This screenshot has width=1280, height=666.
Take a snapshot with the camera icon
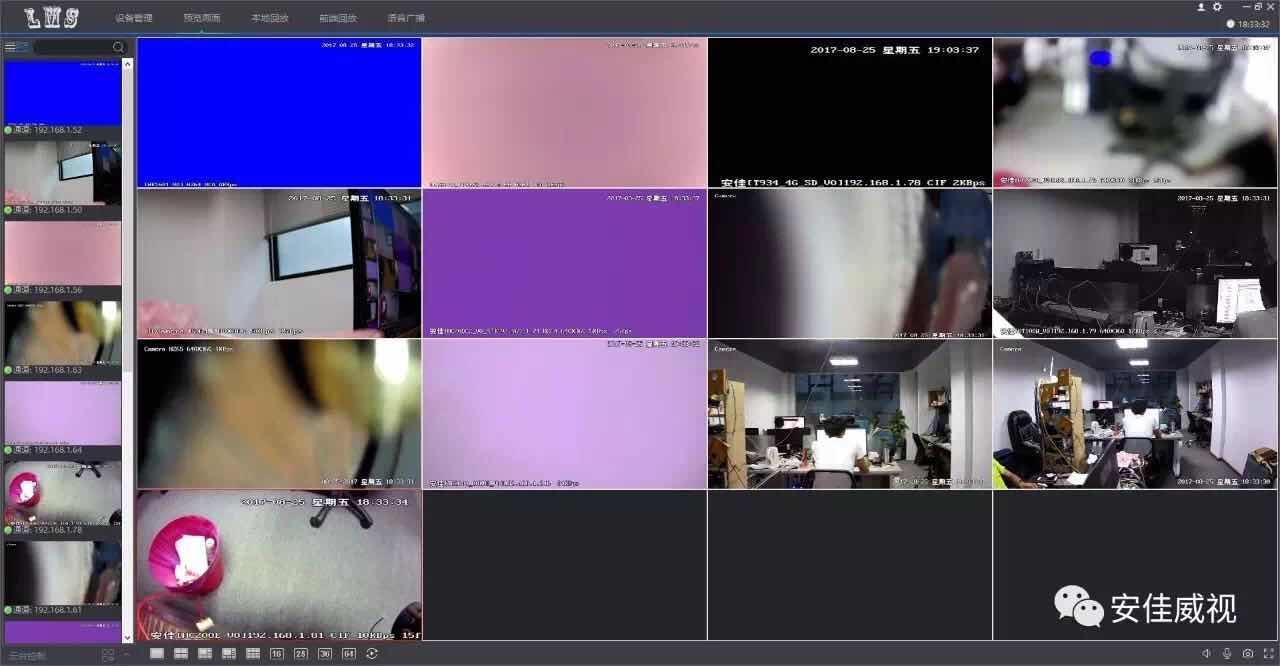[x=1248, y=654]
